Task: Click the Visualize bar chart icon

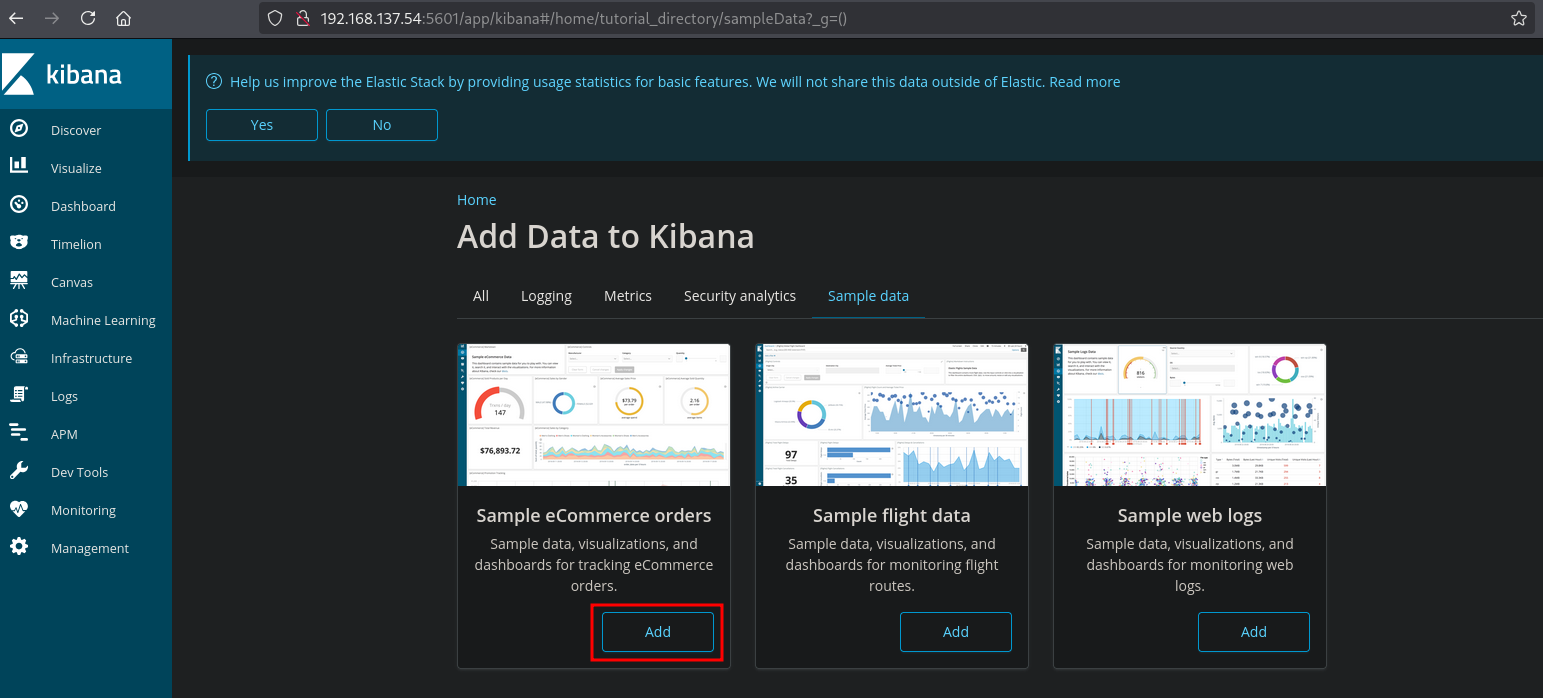Action: pos(18,167)
